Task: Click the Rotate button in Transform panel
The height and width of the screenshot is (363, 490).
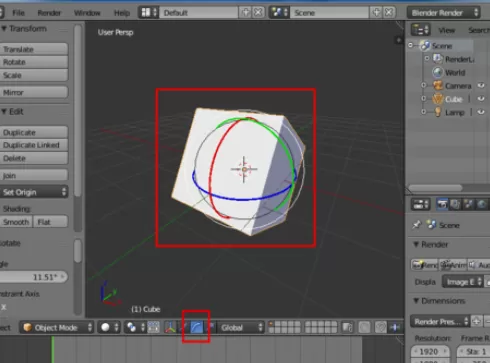Action: tap(34, 62)
